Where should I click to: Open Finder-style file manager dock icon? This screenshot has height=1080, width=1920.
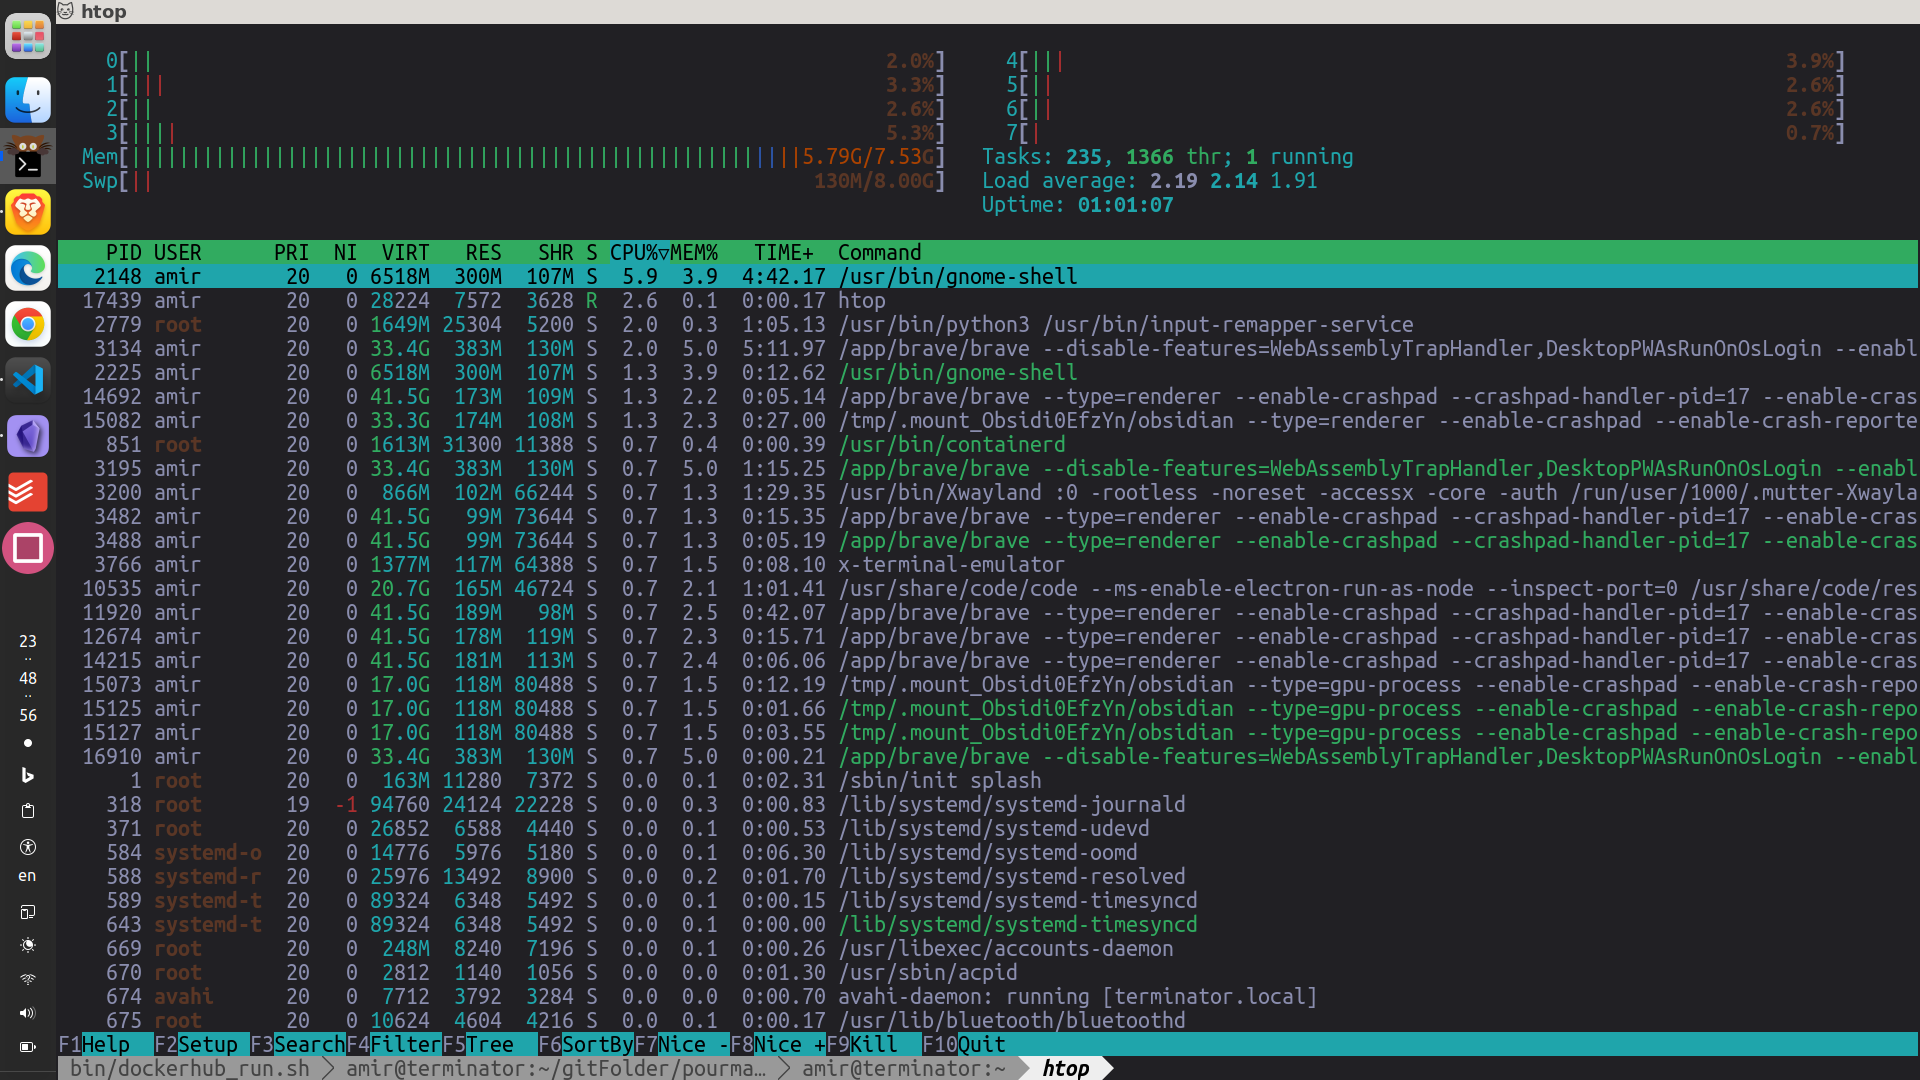click(x=28, y=100)
